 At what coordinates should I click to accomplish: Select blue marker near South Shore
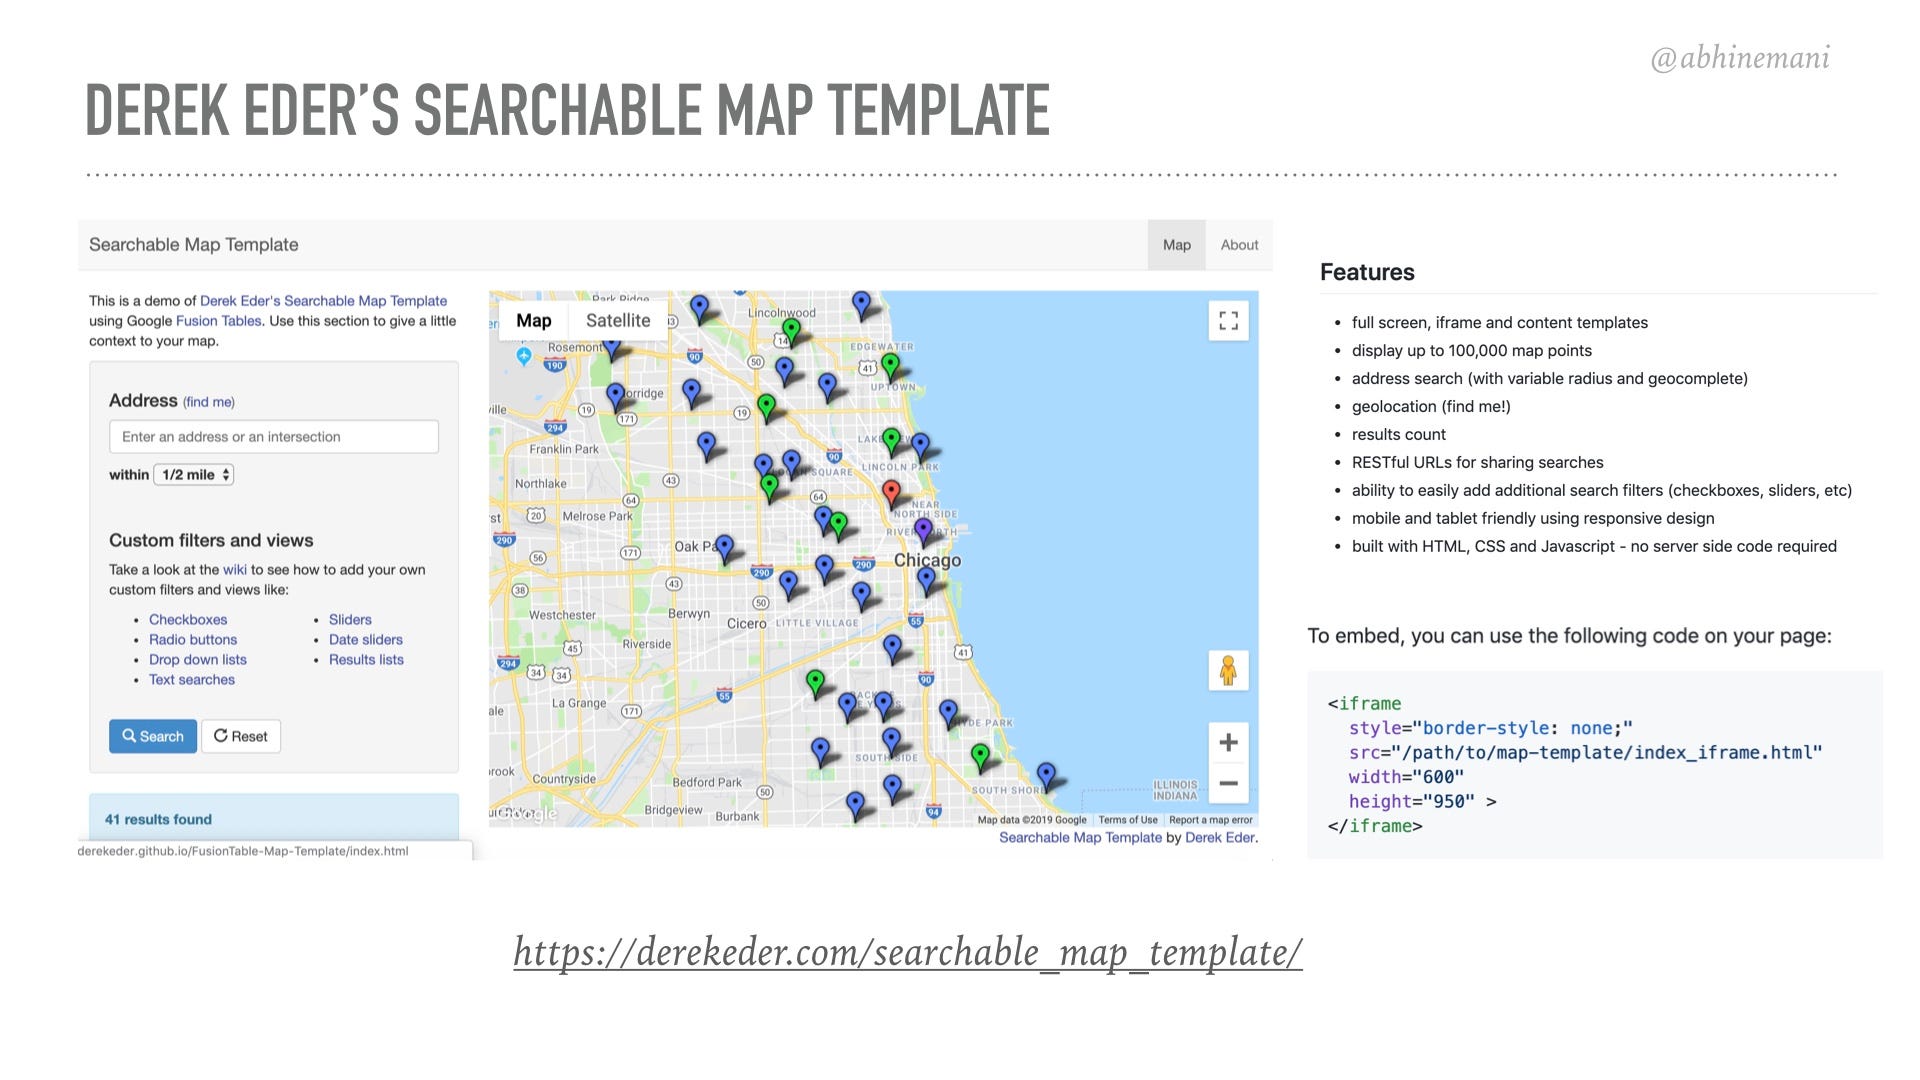1046,776
